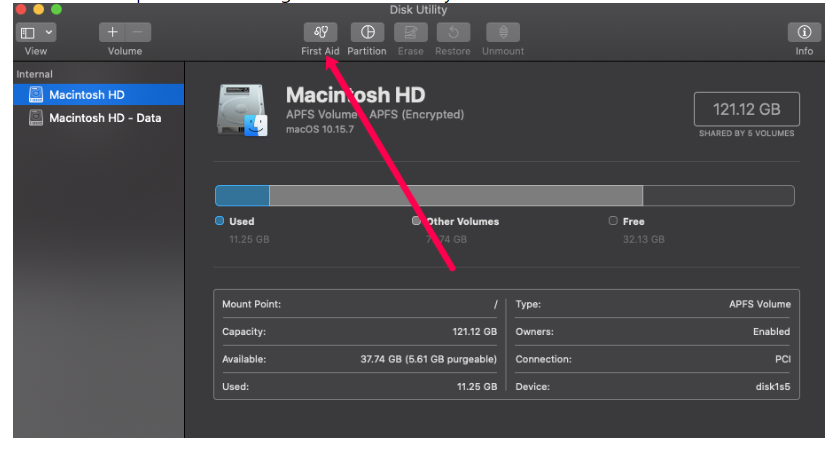Remove volume with the minus button
The height and width of the screenshot is (452, 839).
pos(138,33)
